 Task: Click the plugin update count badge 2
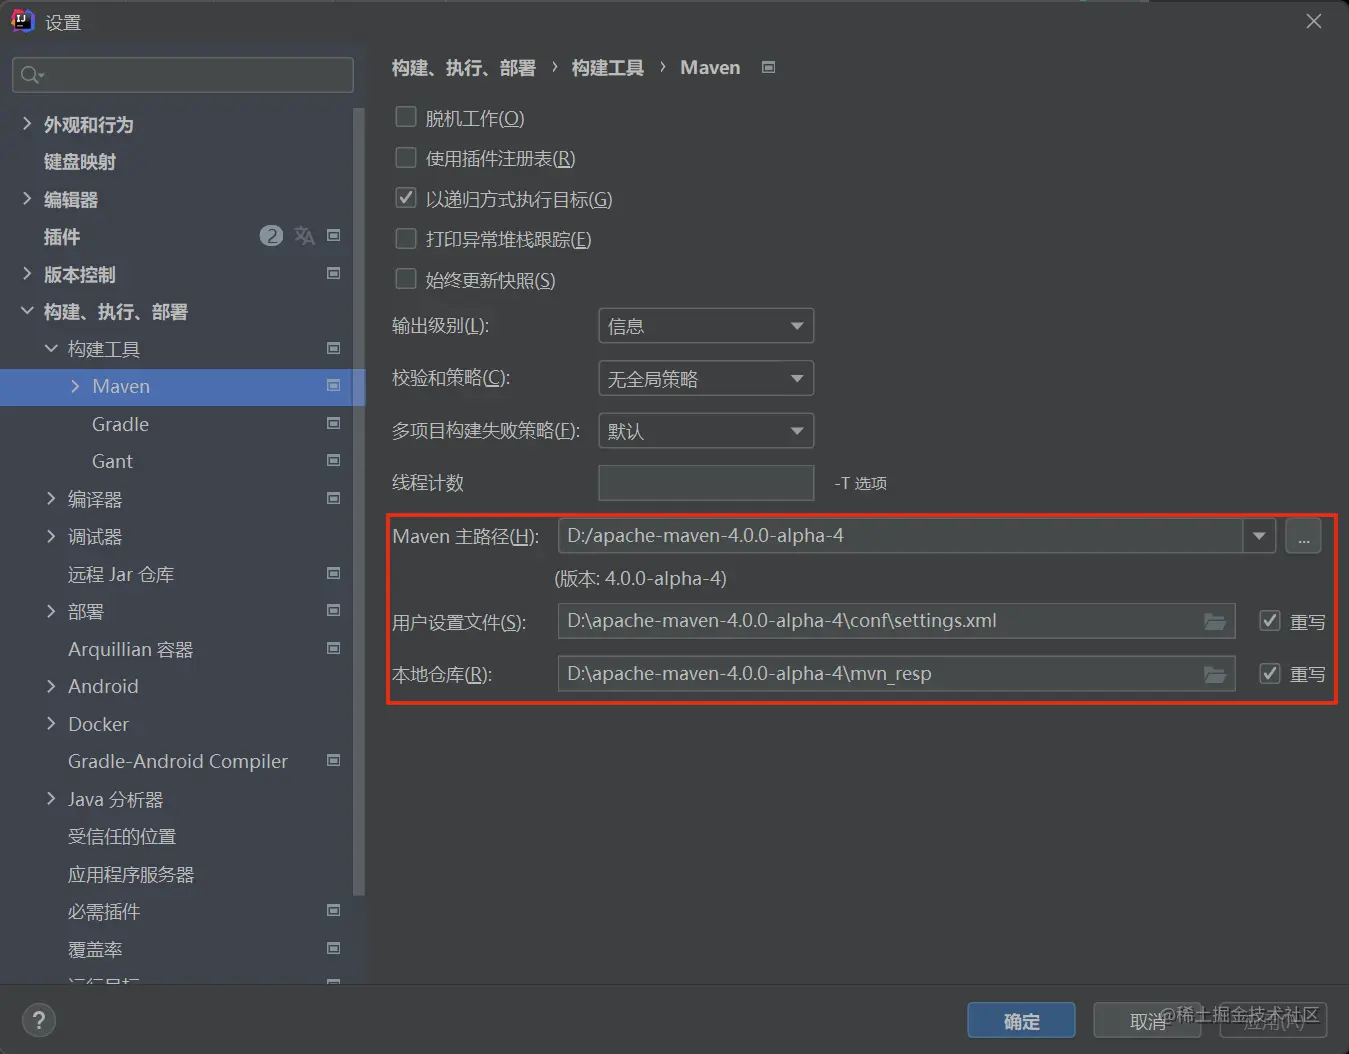point(271,236)
